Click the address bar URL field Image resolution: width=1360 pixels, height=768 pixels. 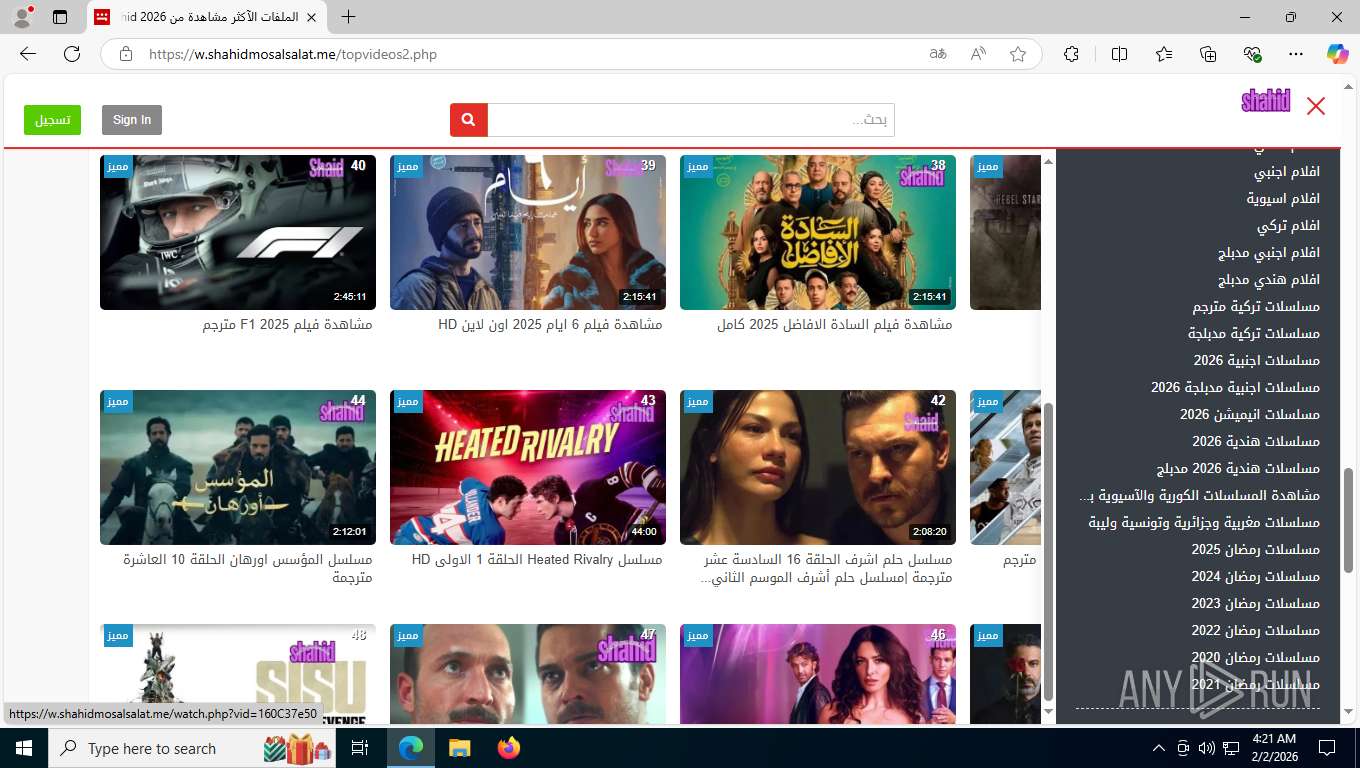(x=530, y=54)
